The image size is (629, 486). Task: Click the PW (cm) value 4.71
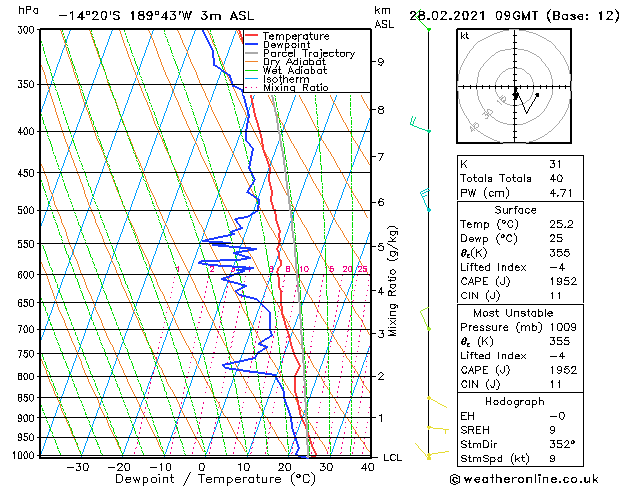[561, 193]
